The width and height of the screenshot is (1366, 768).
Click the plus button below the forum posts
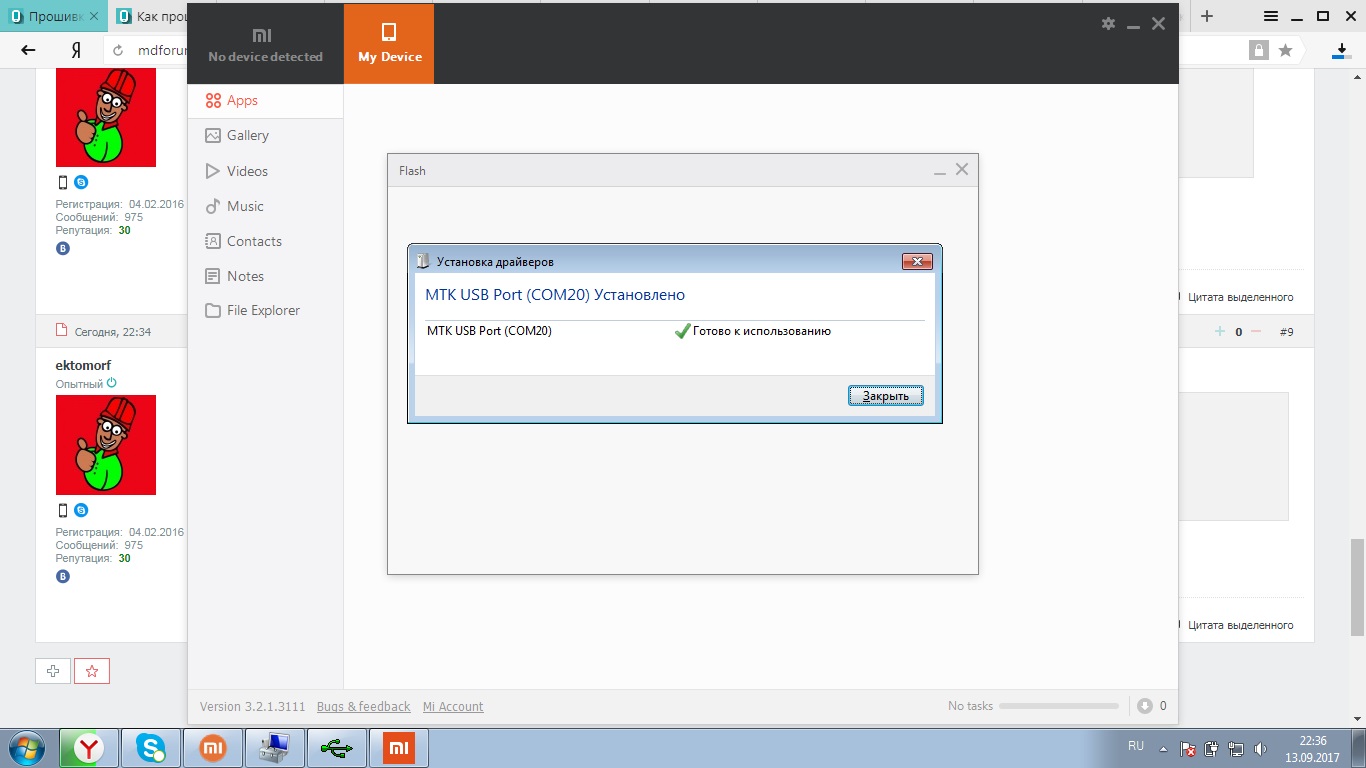click(x=53, y=671)
